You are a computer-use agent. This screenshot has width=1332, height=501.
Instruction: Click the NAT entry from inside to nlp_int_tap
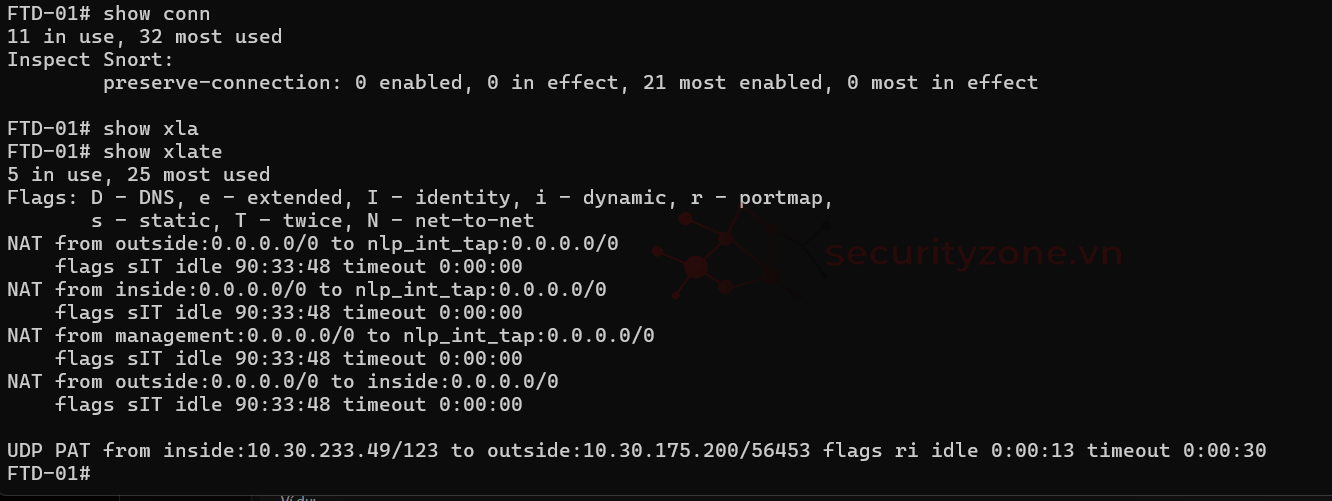[x=306, y=290]
